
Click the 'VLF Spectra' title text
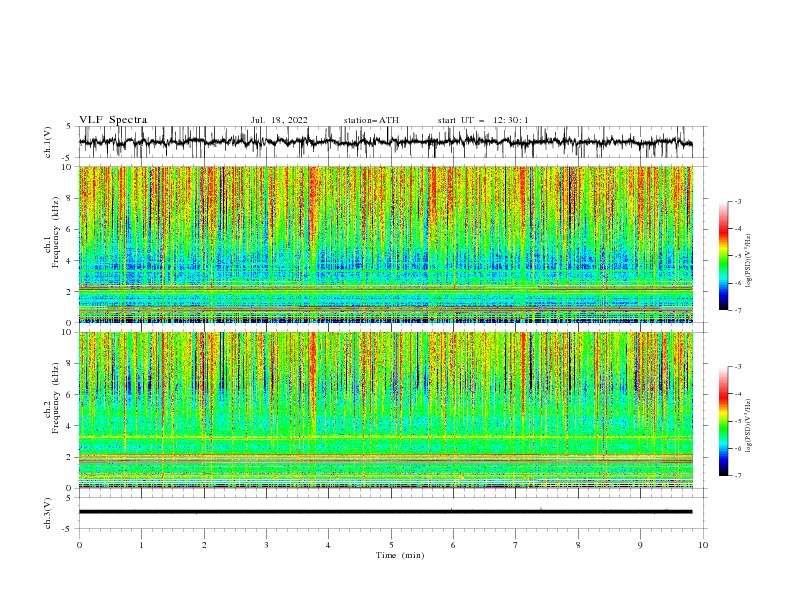tap(113, 120)
